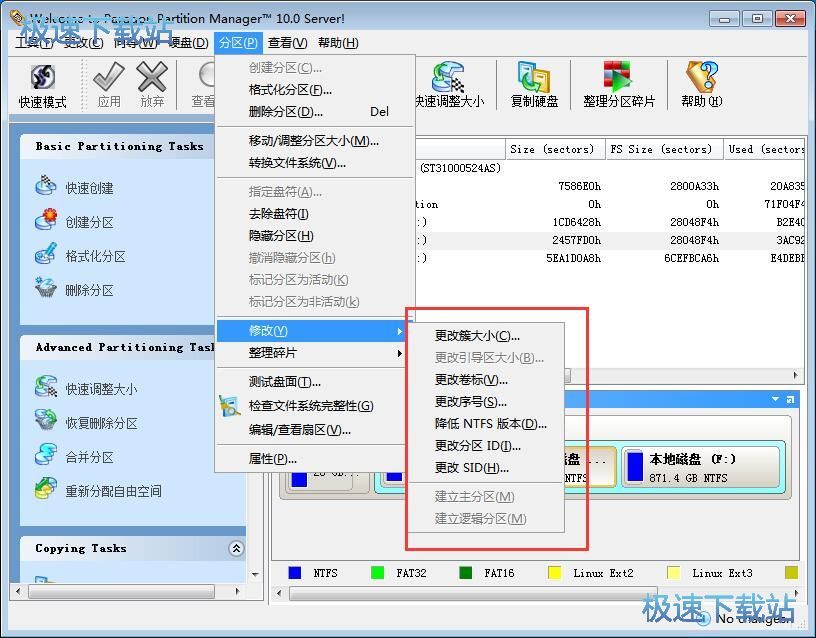This screenshot has width=816, height=638.
Task: Click the FAT32 green legend swatch
Action: point(377,573)
